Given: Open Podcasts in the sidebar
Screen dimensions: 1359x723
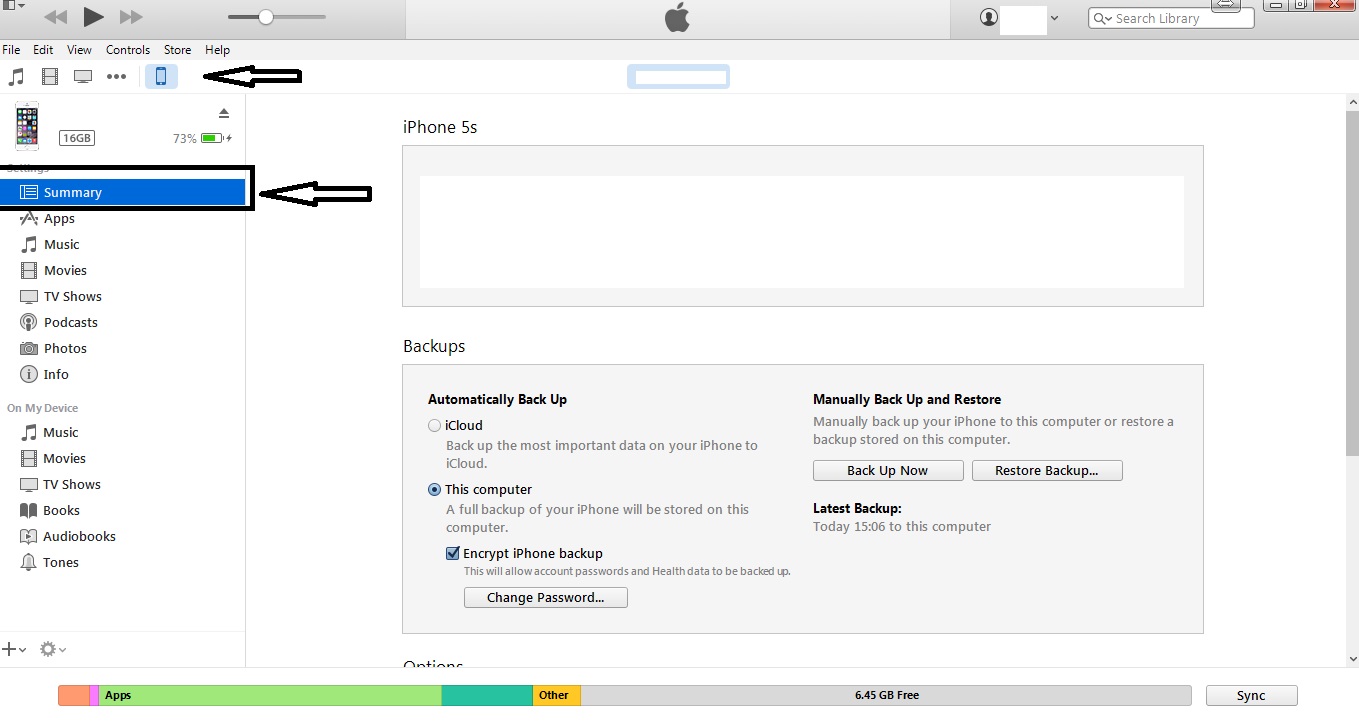Looking at the screenshot, I should pos(70,323).
